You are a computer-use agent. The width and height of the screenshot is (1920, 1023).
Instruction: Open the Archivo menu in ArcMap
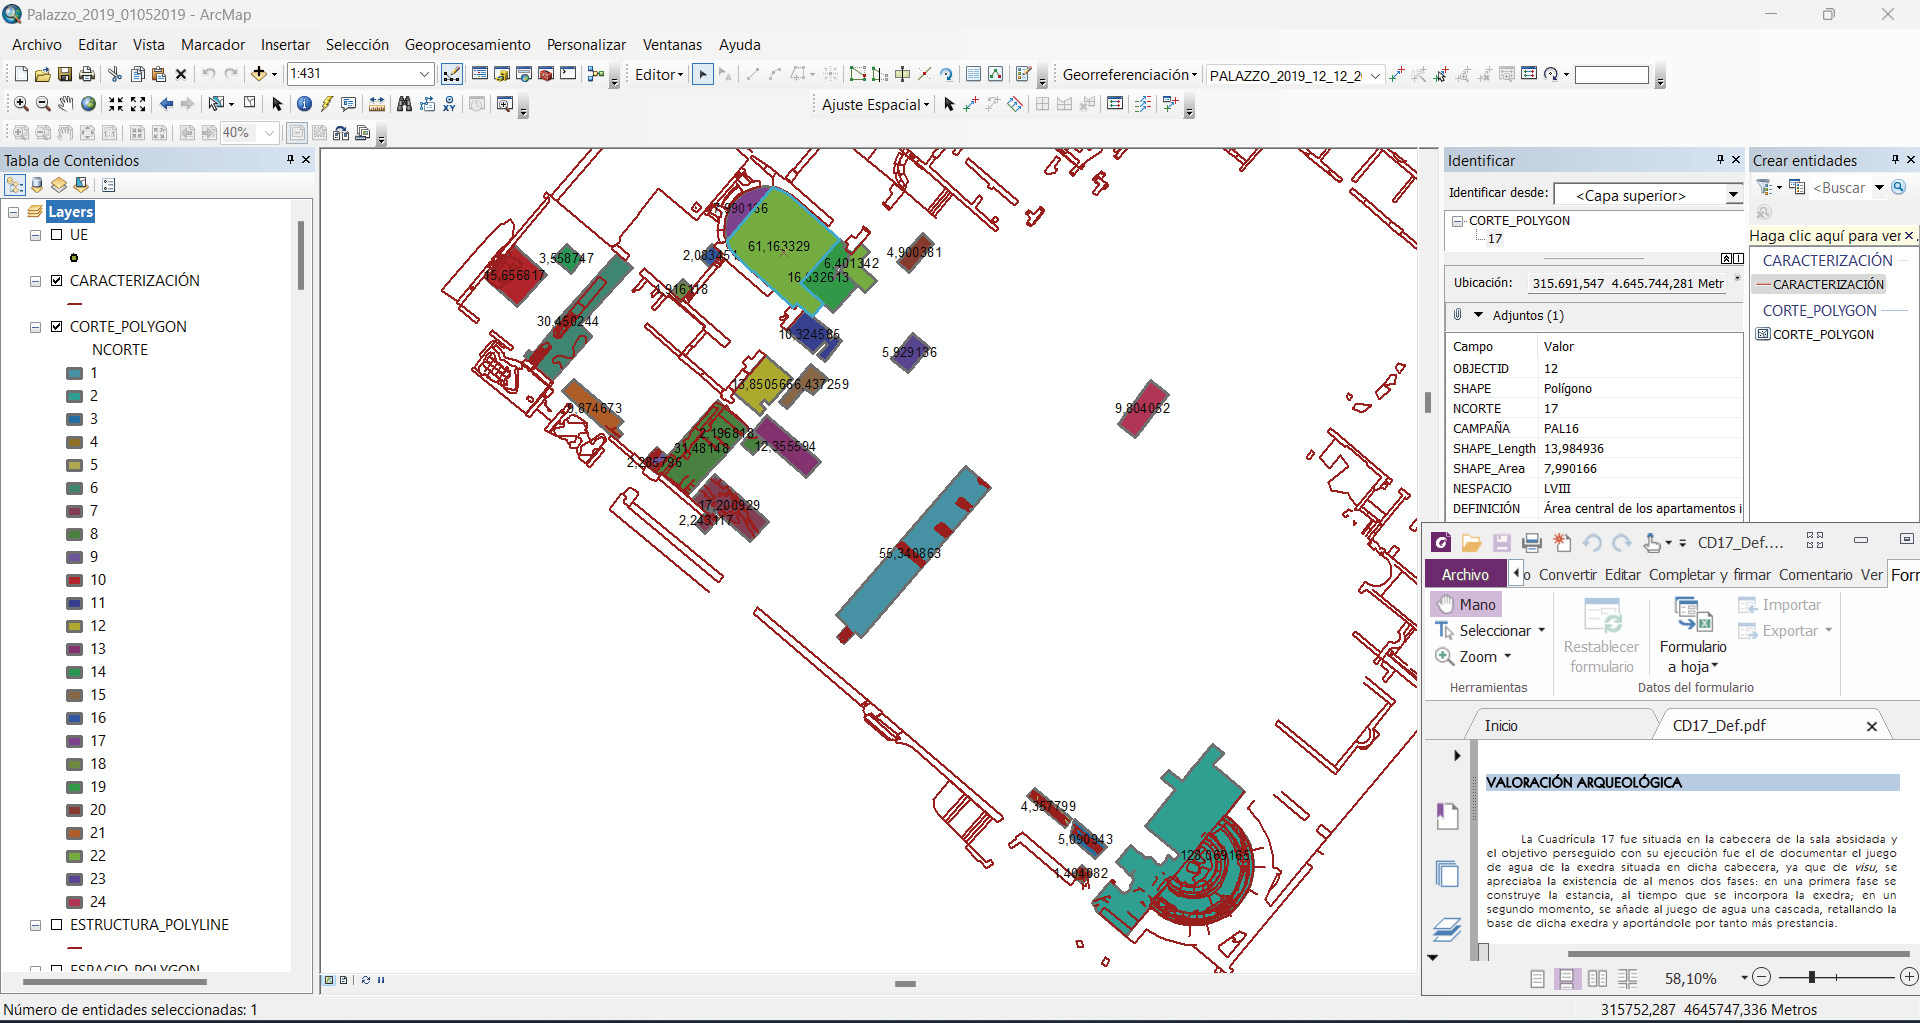(x=36, y=45)
